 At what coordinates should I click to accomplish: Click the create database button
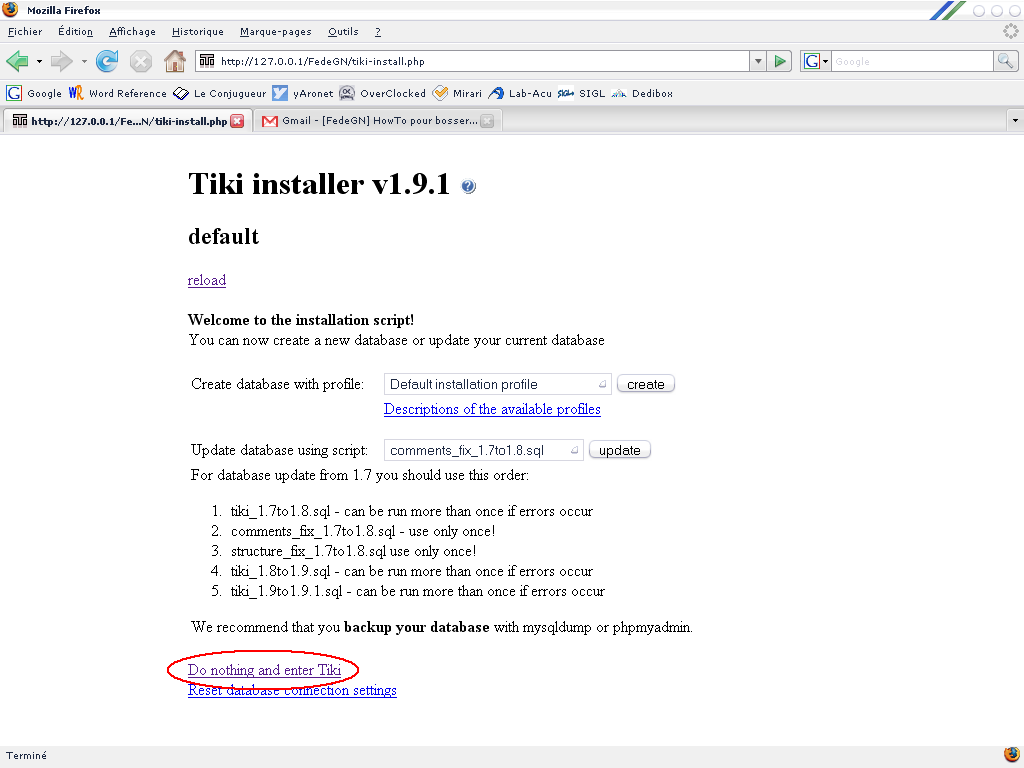(645, 384)
